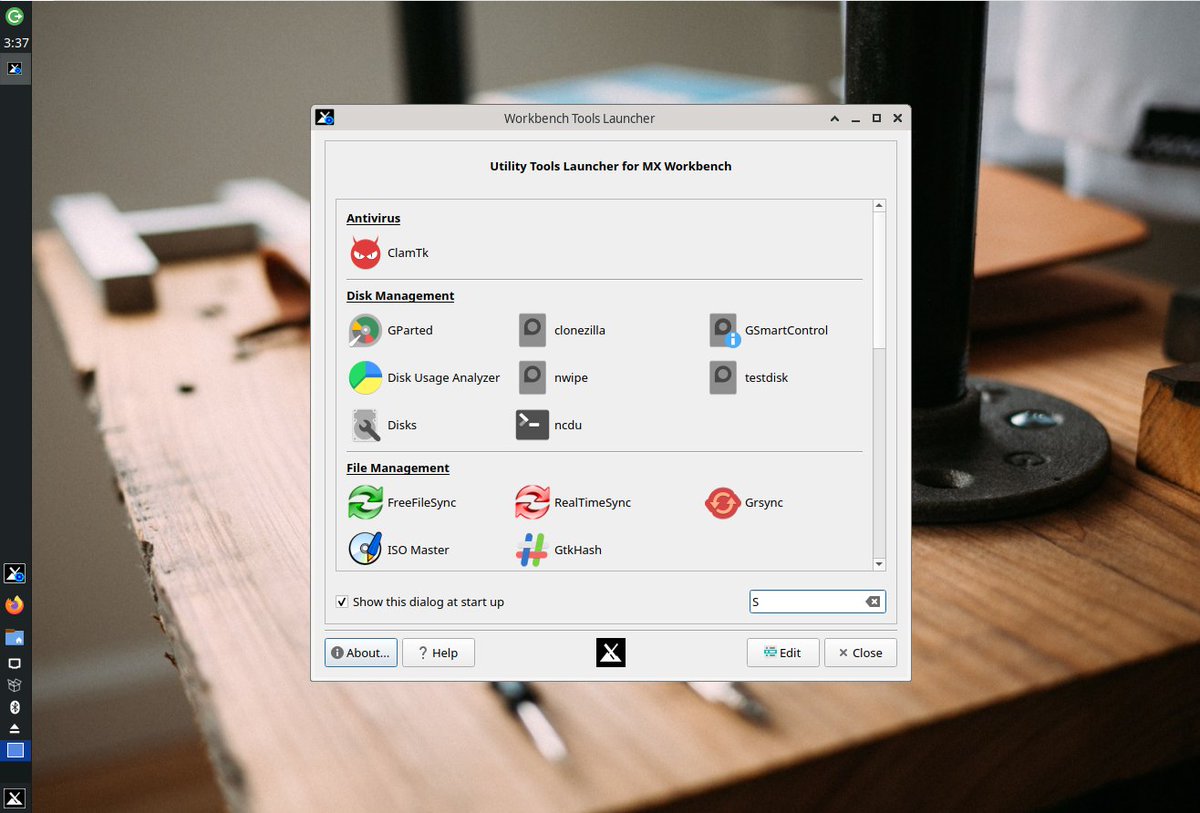Viewport: 1200px width, 813px height.
Task: Click the scroll down arrow of tools list
Action: coord(879,564)
